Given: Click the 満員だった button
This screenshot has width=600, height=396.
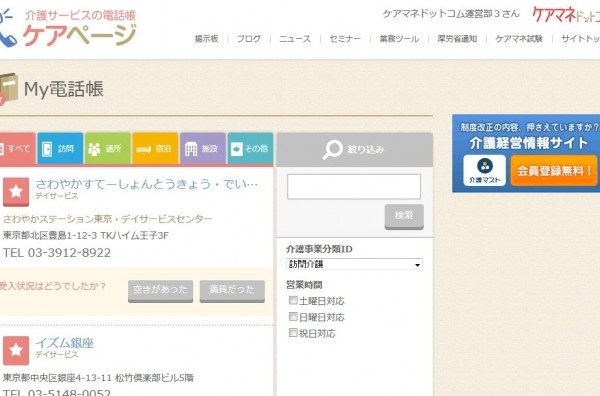Looking at the screenshot, I should tap(232, 291).
